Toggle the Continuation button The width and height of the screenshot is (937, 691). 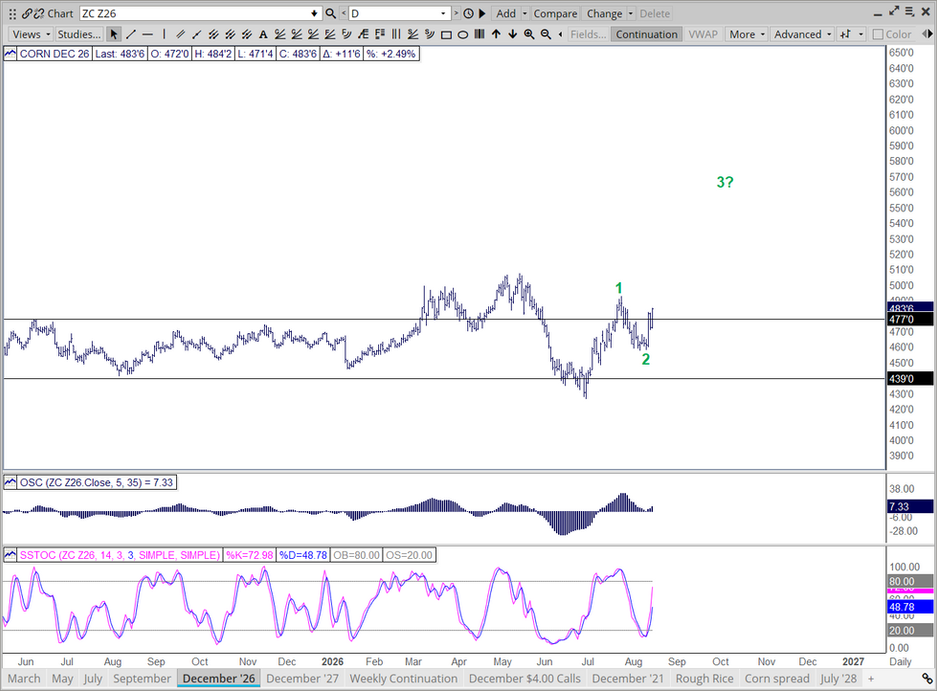coord(647,34)
